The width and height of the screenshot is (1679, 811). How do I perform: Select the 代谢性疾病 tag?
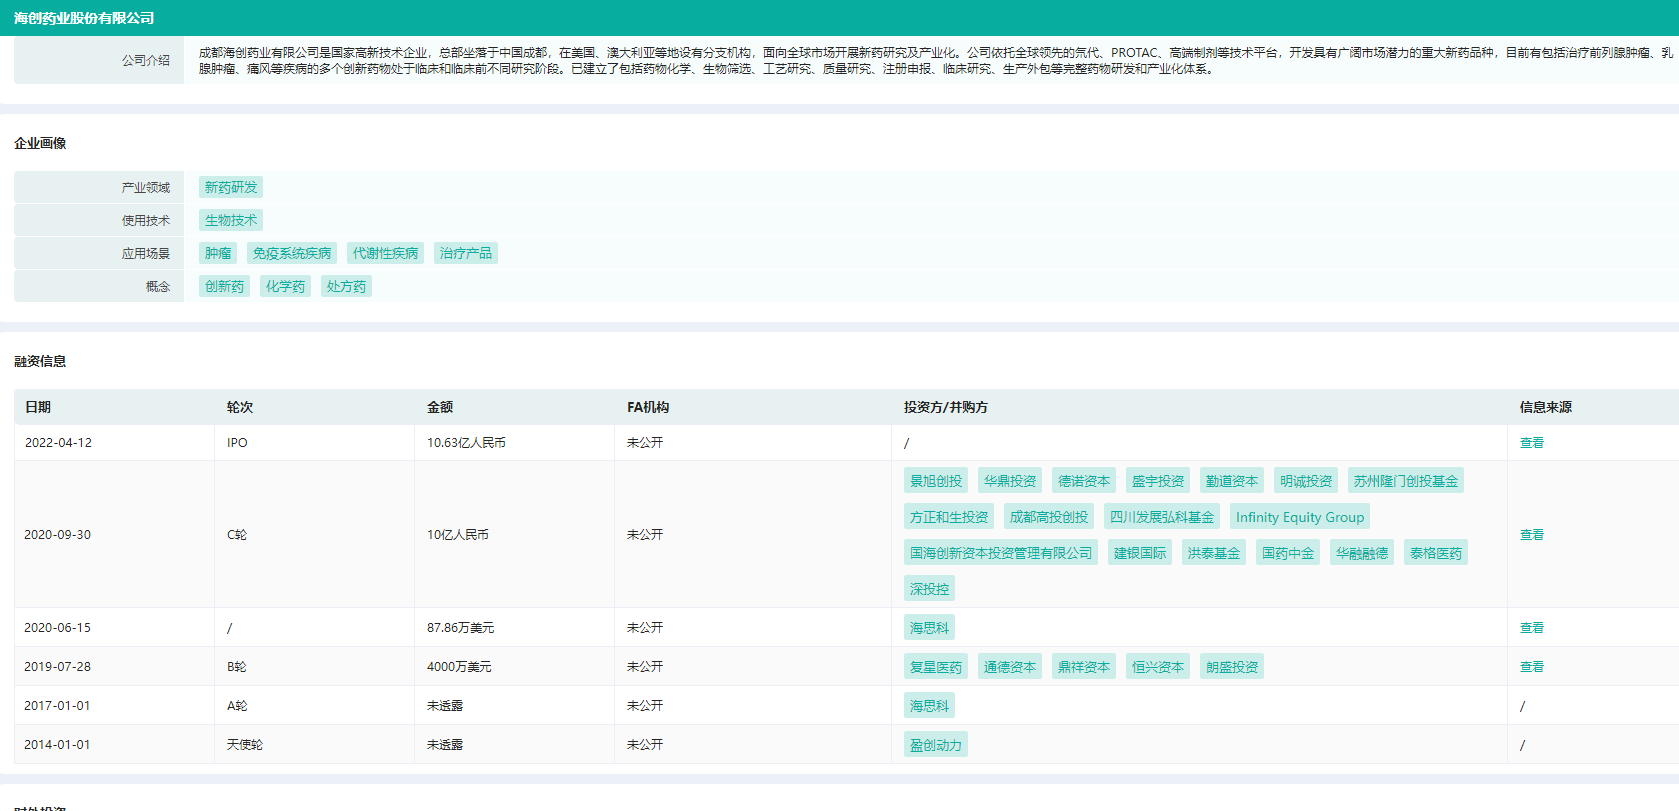tap(385, 253)
